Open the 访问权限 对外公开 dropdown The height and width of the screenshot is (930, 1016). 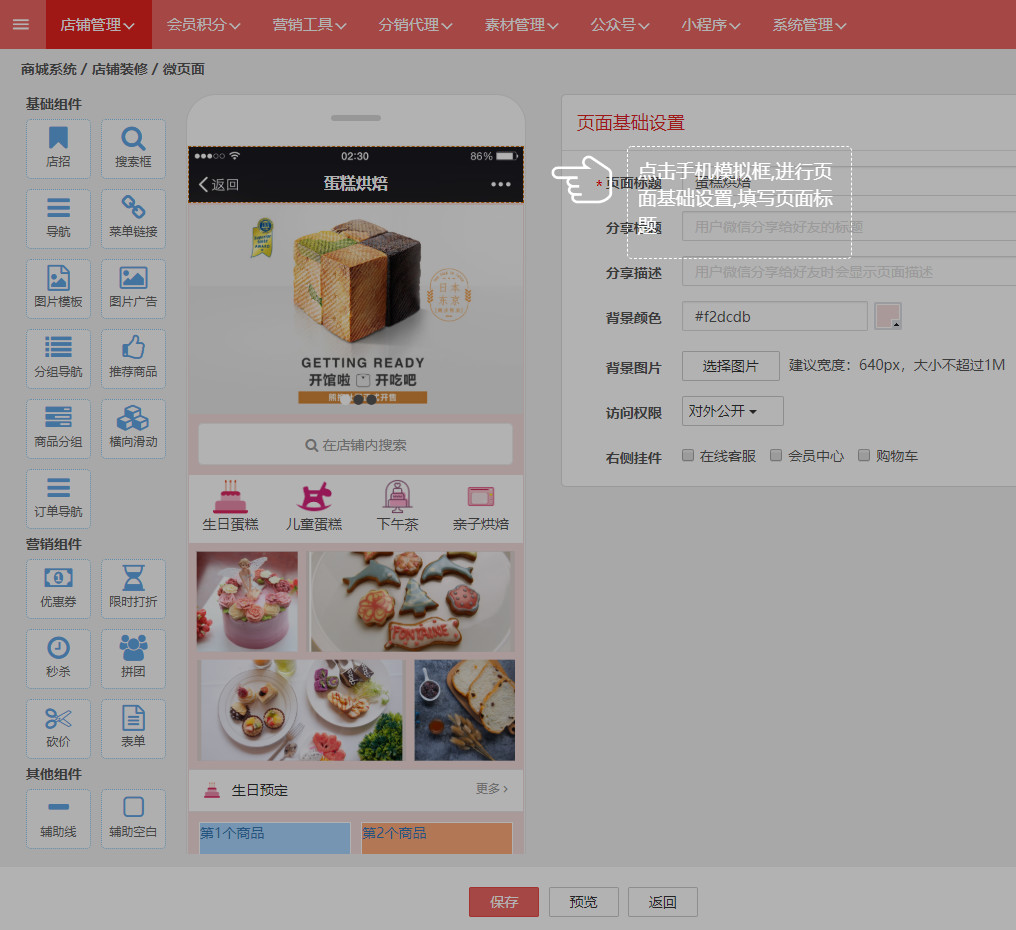[732, 411]
